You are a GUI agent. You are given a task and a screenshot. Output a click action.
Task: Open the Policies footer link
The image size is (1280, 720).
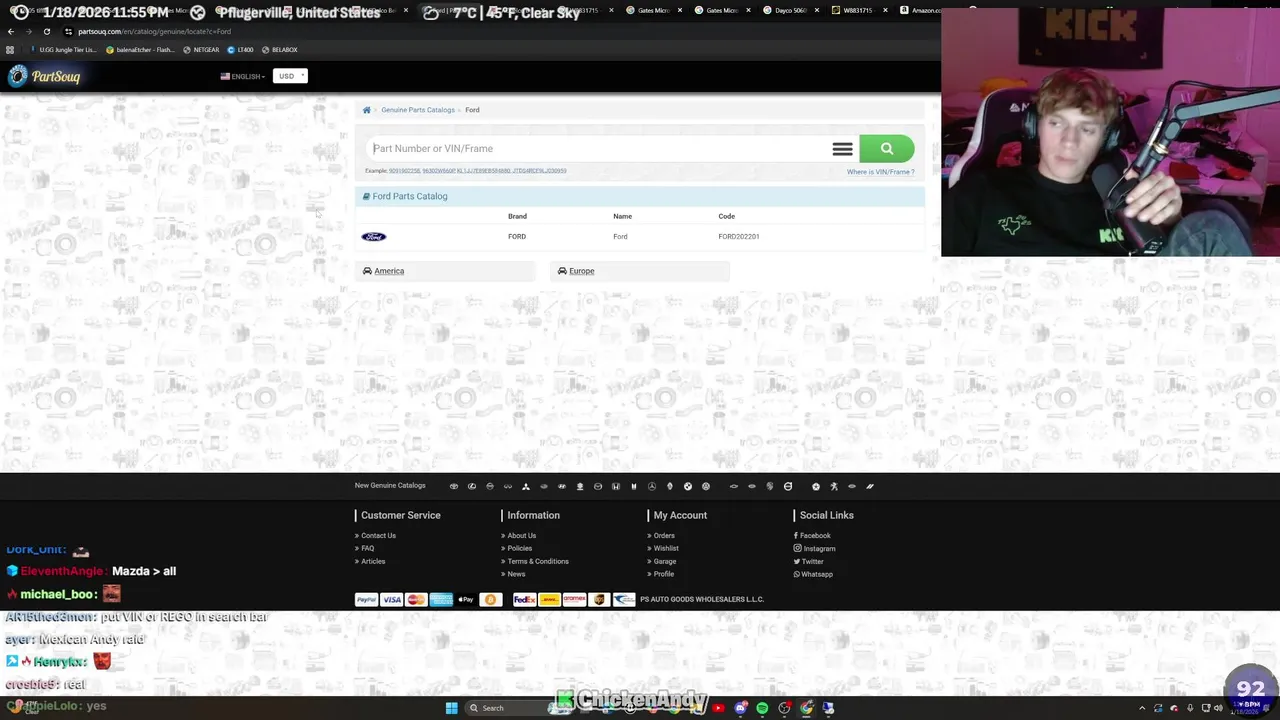pos(519,549)
